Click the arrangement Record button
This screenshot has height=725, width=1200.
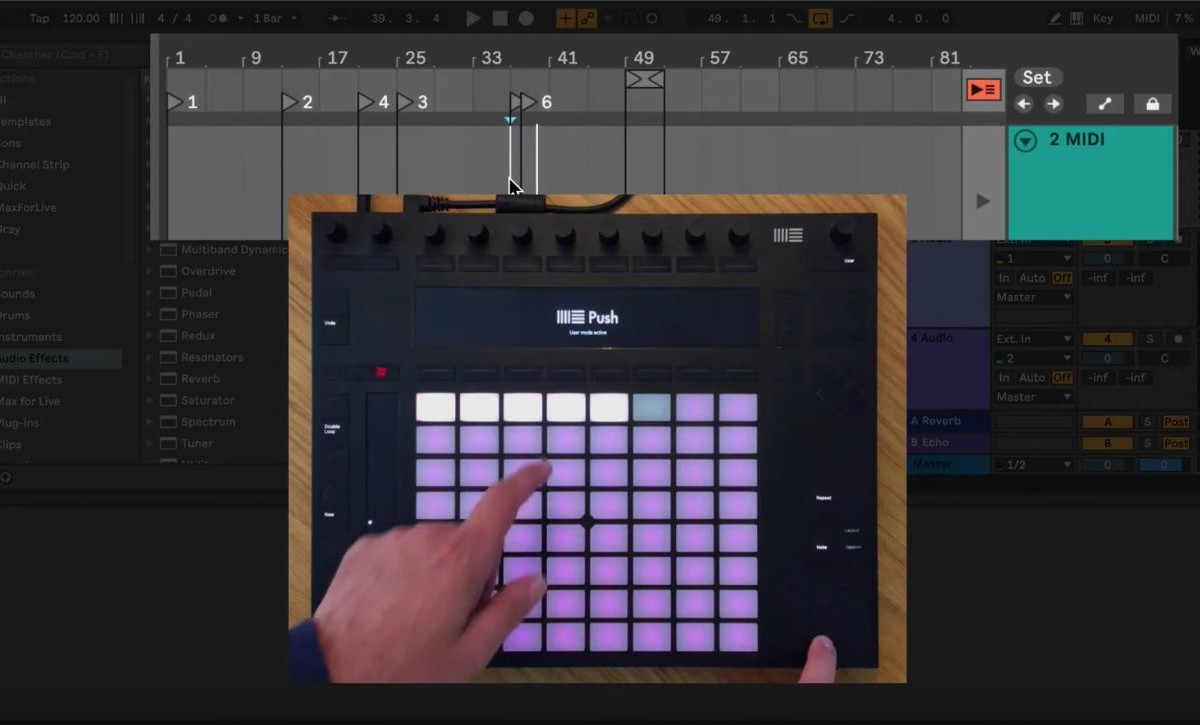coord(525,18)
